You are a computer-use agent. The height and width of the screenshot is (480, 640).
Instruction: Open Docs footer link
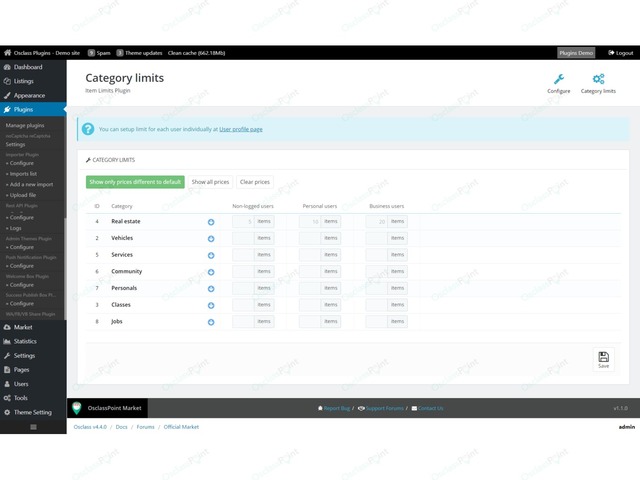(121, 427)
